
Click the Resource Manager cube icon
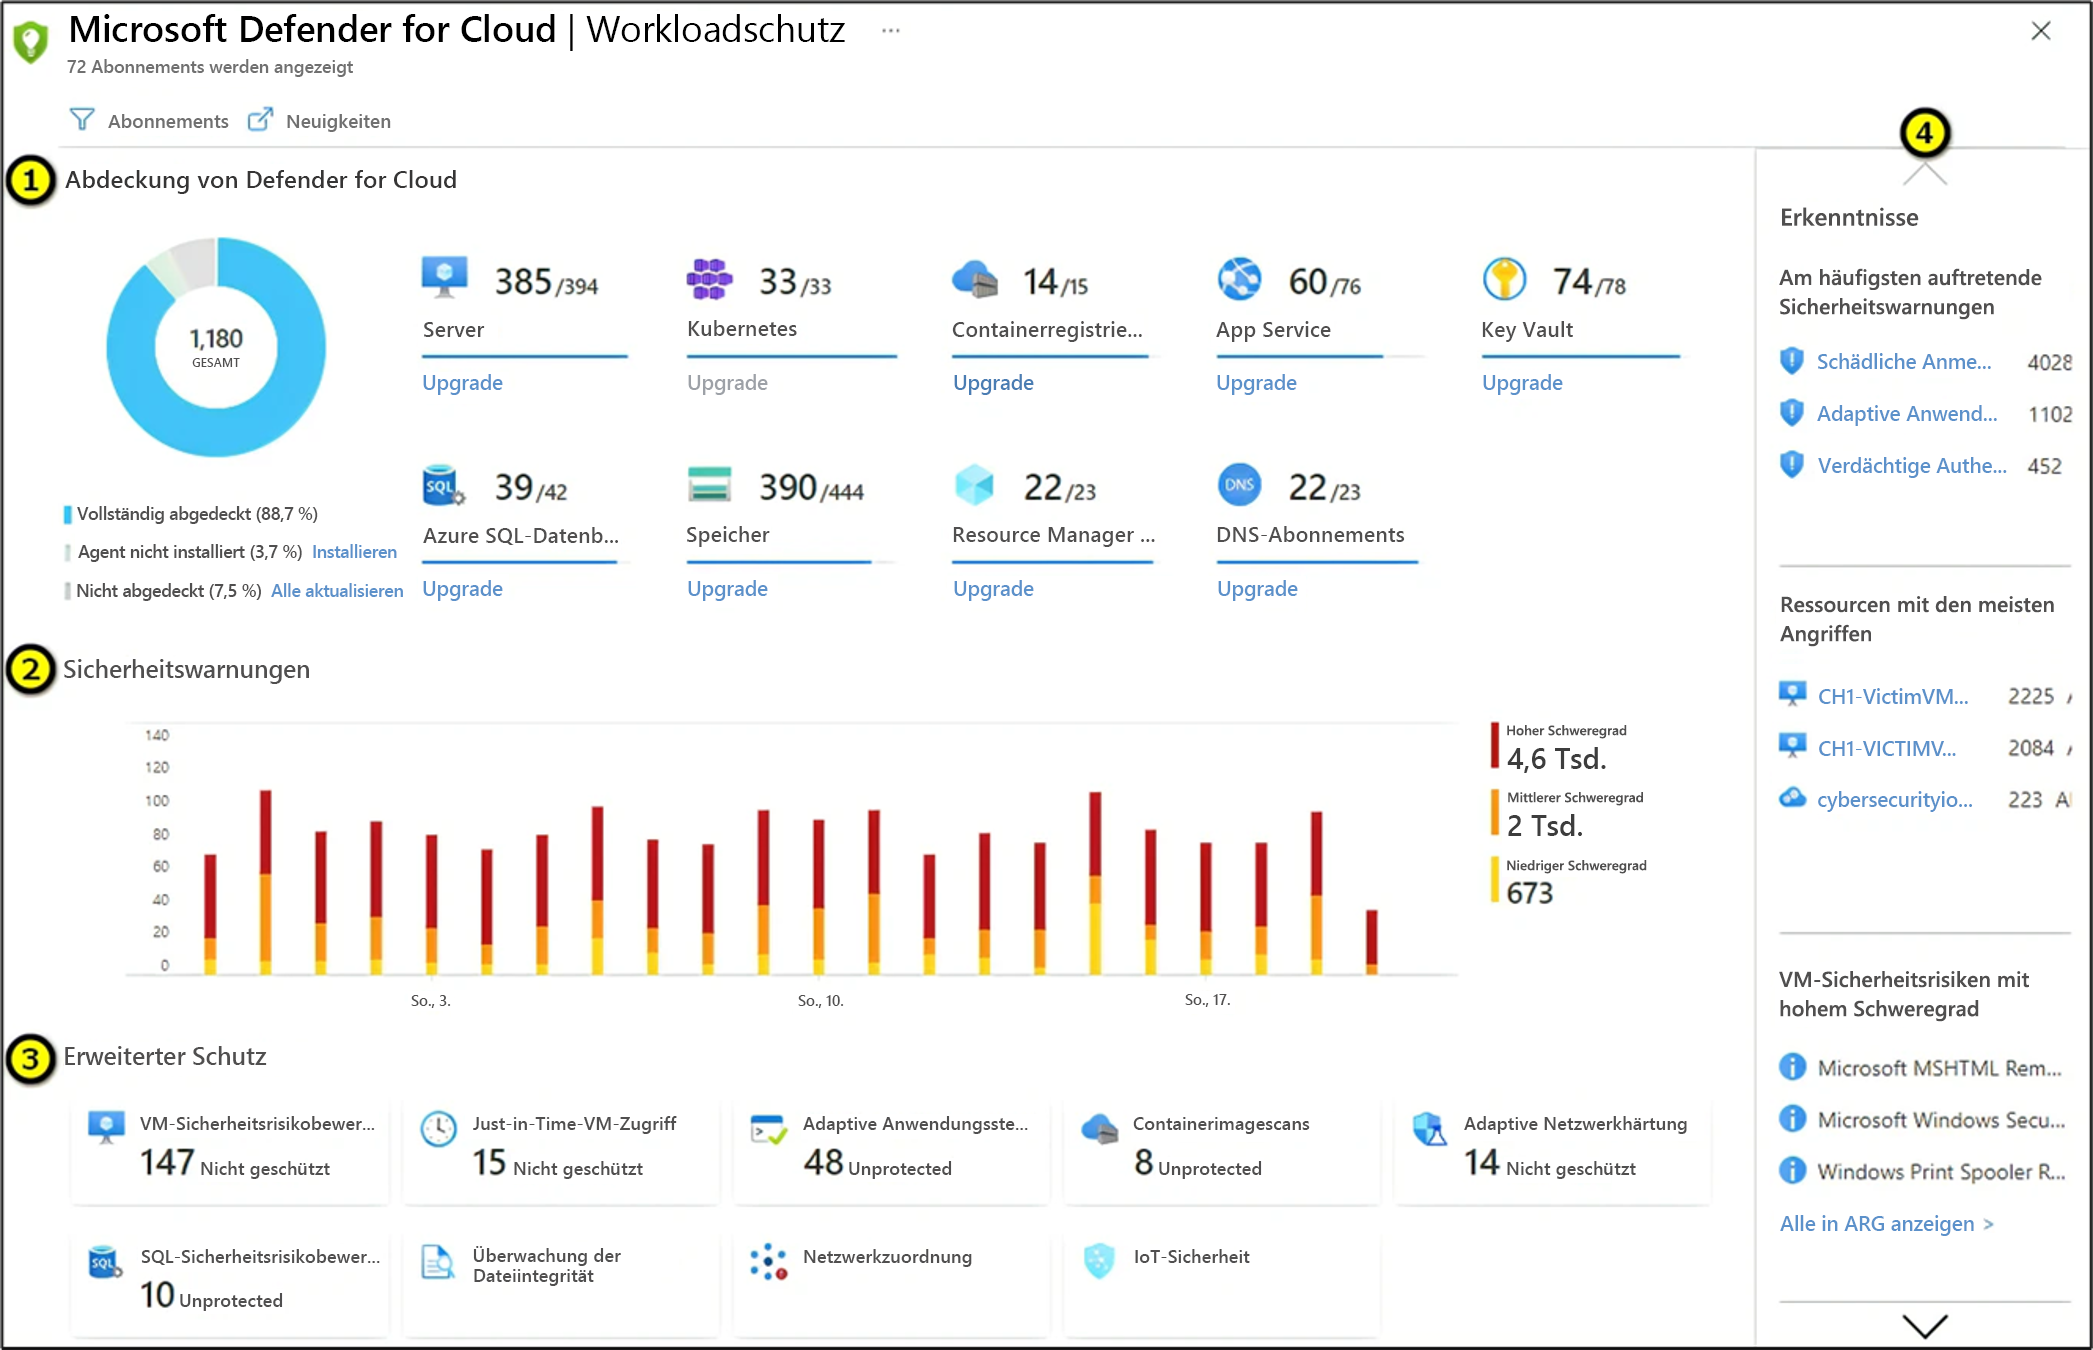pyautogui.click(x=975, y=485)
